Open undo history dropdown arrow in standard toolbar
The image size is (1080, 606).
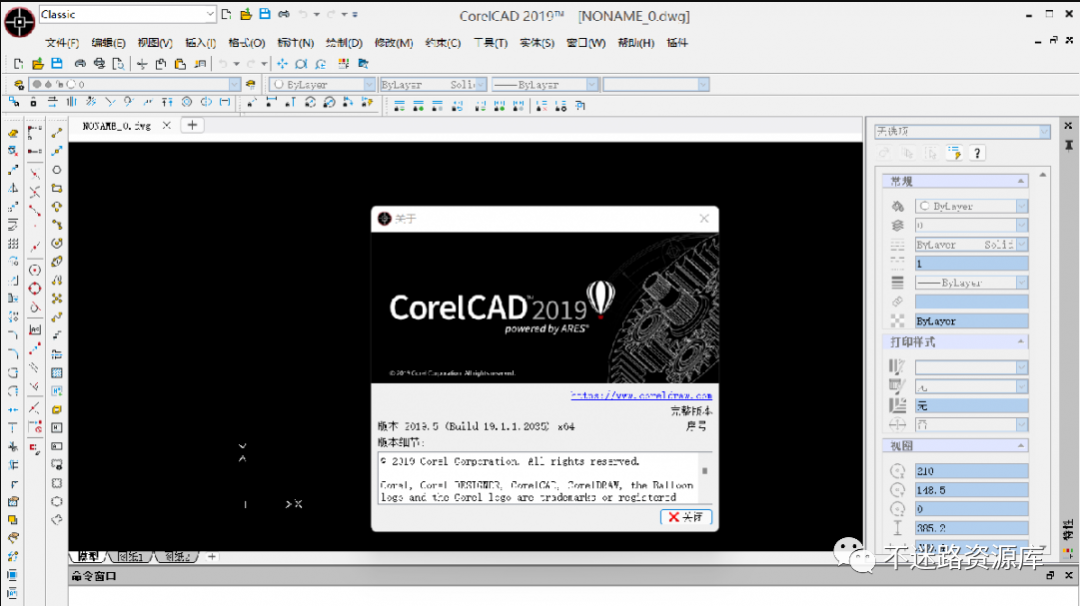coord(236,64)
